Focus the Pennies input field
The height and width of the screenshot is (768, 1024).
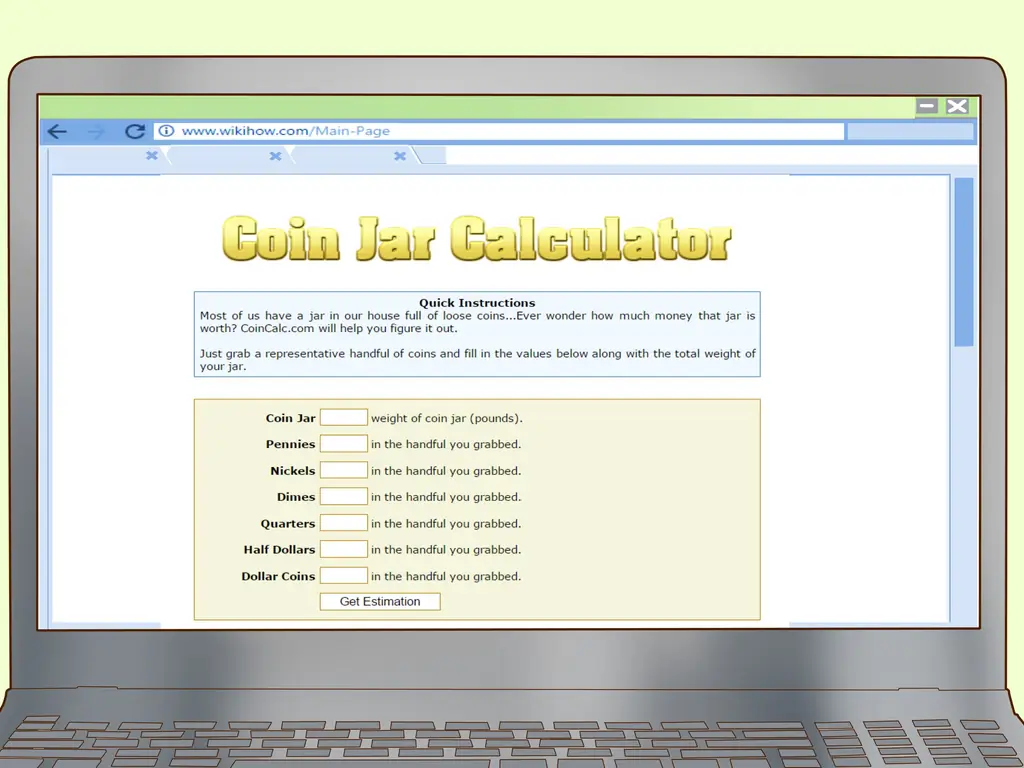click(344, 443)
